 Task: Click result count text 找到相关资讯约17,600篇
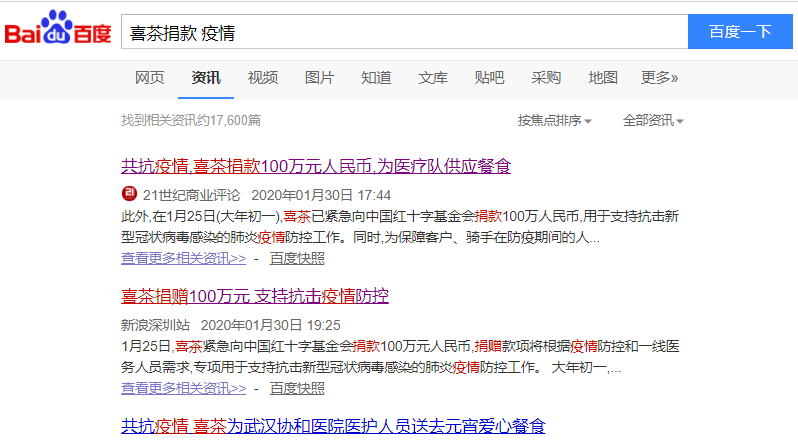click(191, 121)
